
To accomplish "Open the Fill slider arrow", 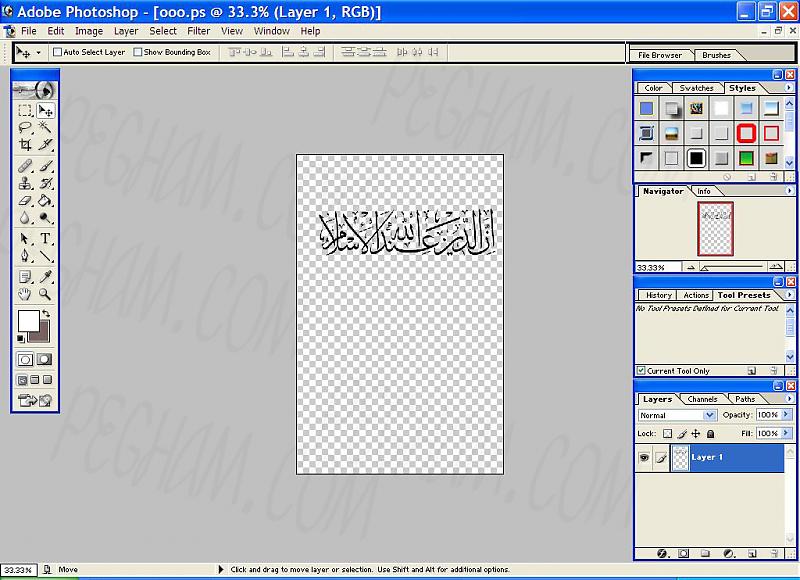I will coord(786,433).
